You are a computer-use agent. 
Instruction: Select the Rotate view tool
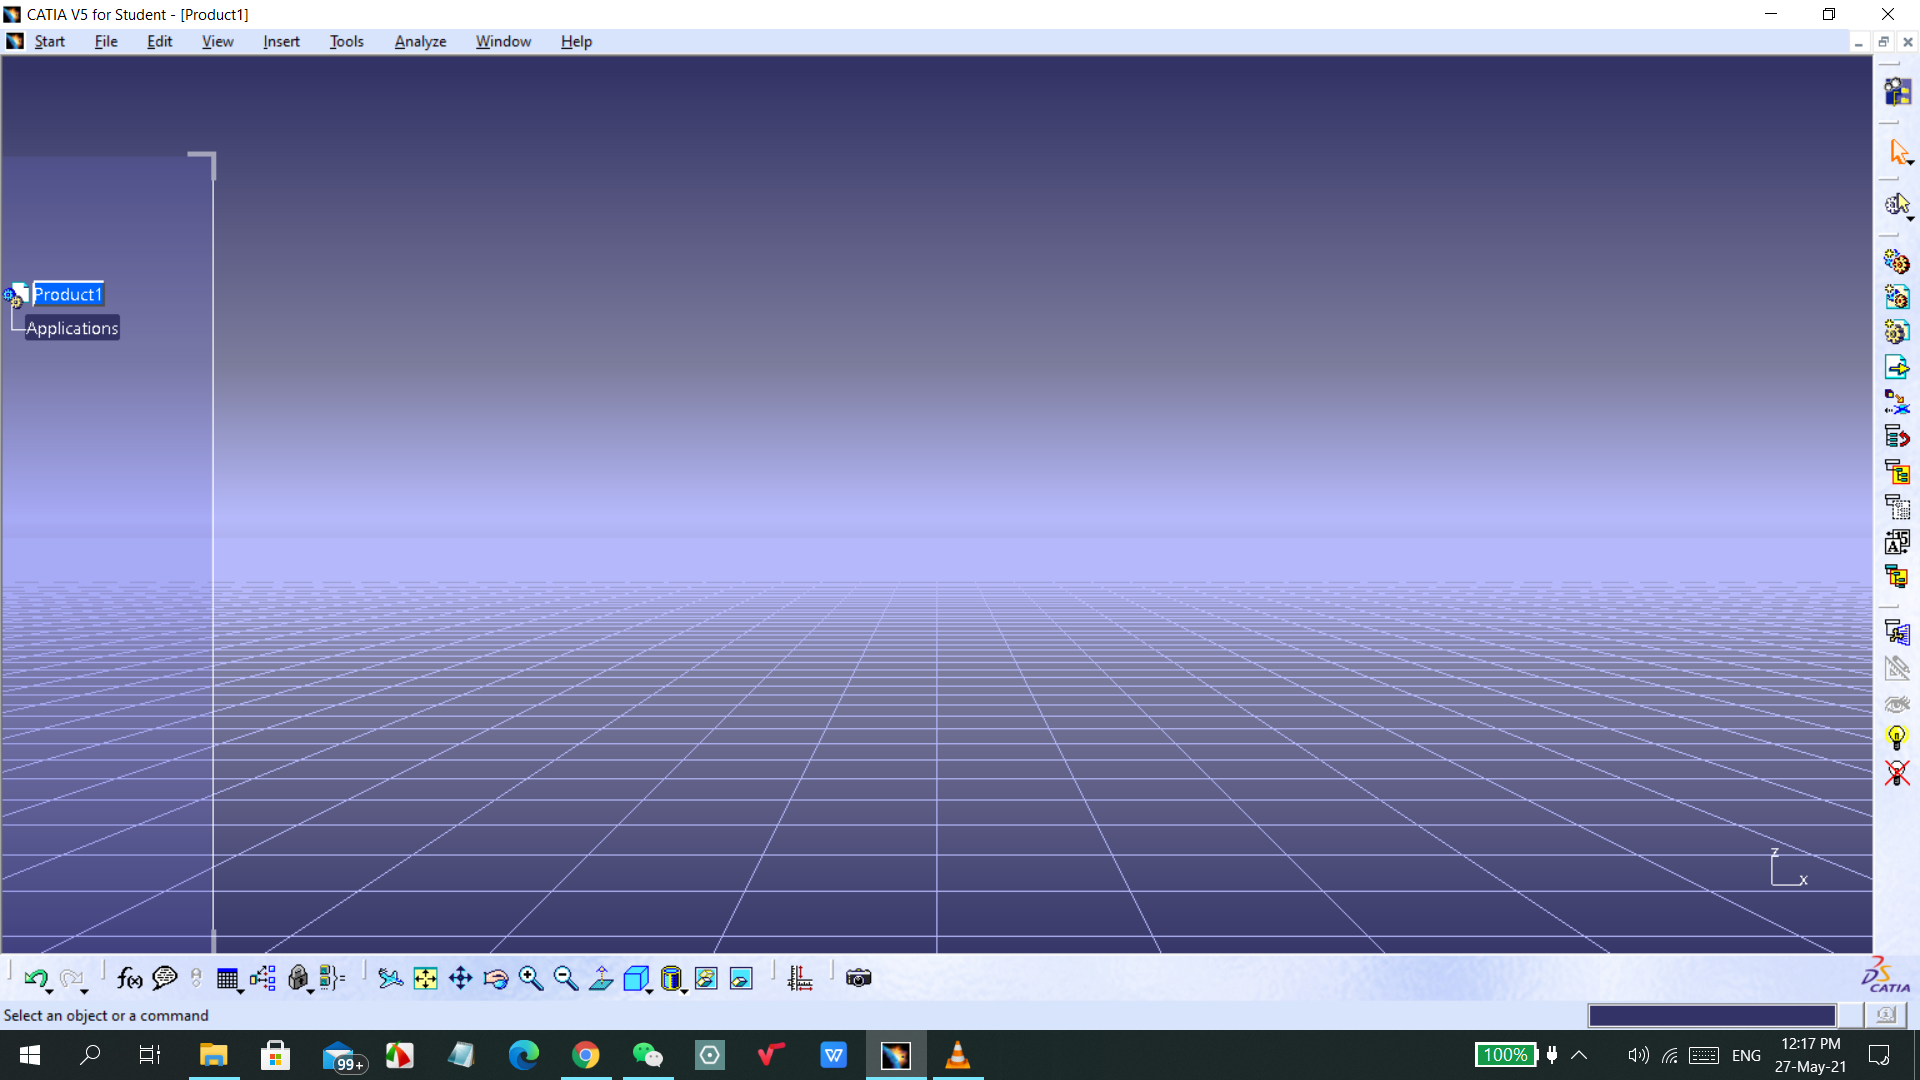pos(495,978)
